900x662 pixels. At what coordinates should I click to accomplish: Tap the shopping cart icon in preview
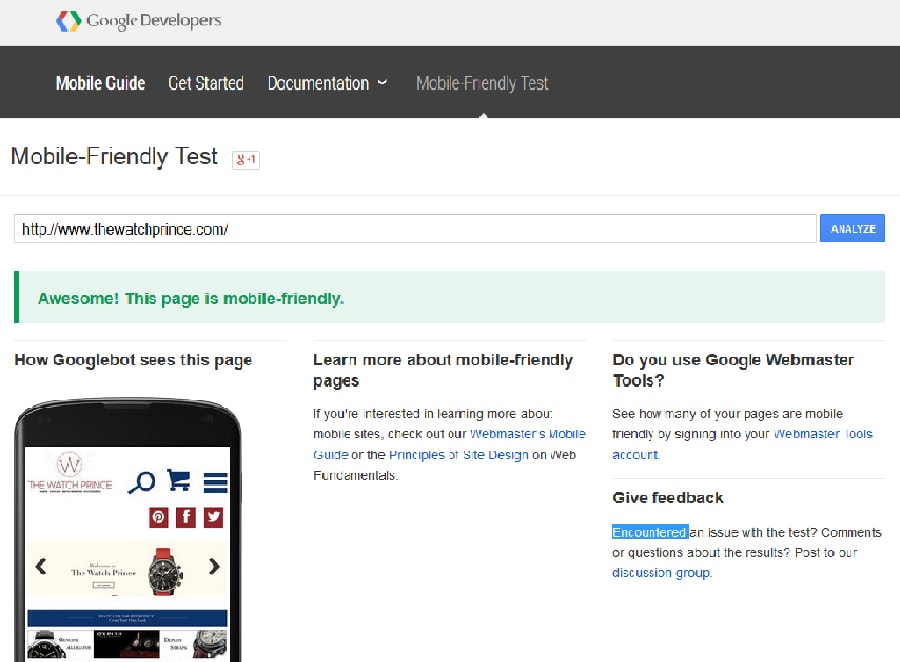[x=179, y=481]
